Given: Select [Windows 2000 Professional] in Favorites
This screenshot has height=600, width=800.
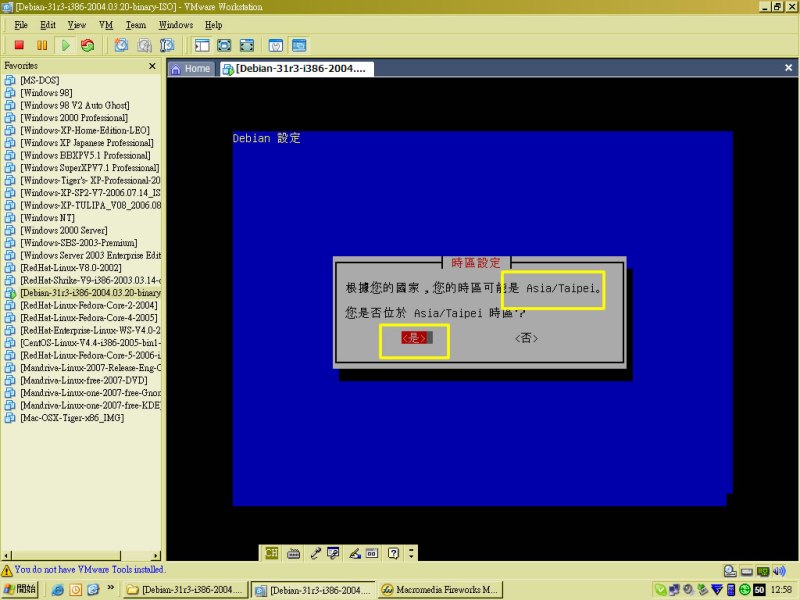Looking at the screenshot, I should coord(74,118).
